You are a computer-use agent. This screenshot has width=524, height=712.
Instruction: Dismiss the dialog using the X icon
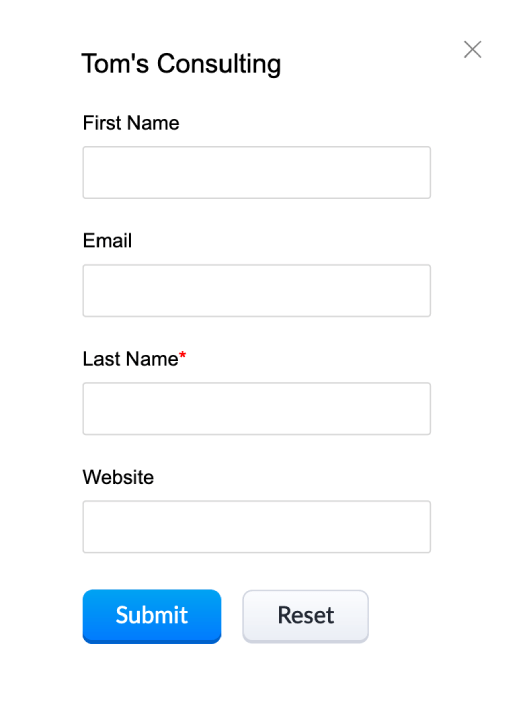pos(472,49)
